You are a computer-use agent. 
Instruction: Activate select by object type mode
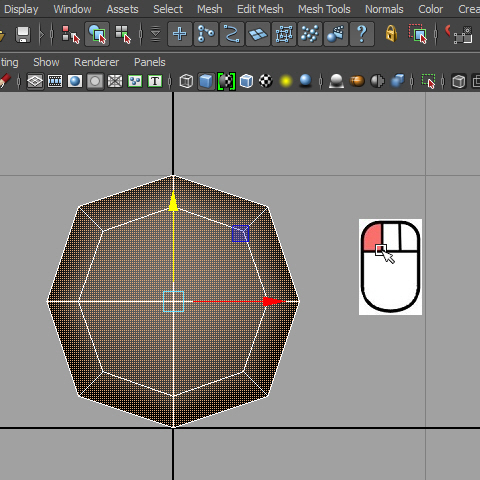(97, 34)
